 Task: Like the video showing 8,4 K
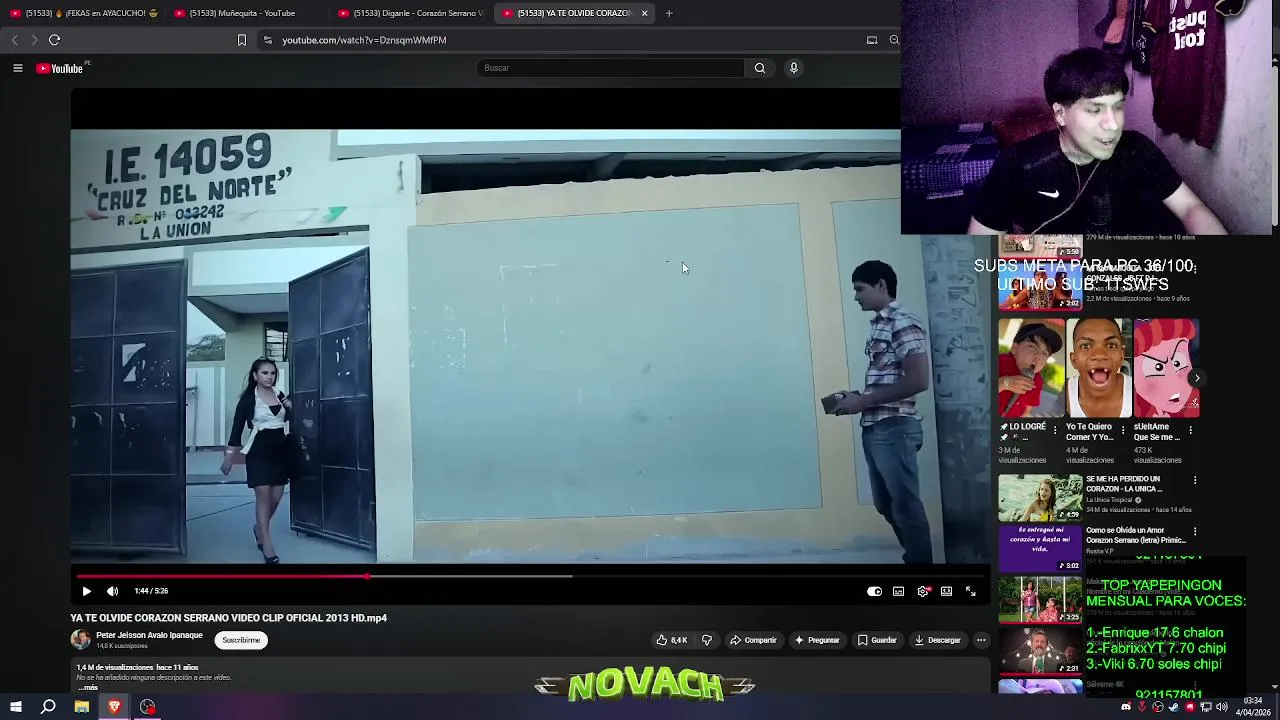pyautogui.click(x=672, y=640)
